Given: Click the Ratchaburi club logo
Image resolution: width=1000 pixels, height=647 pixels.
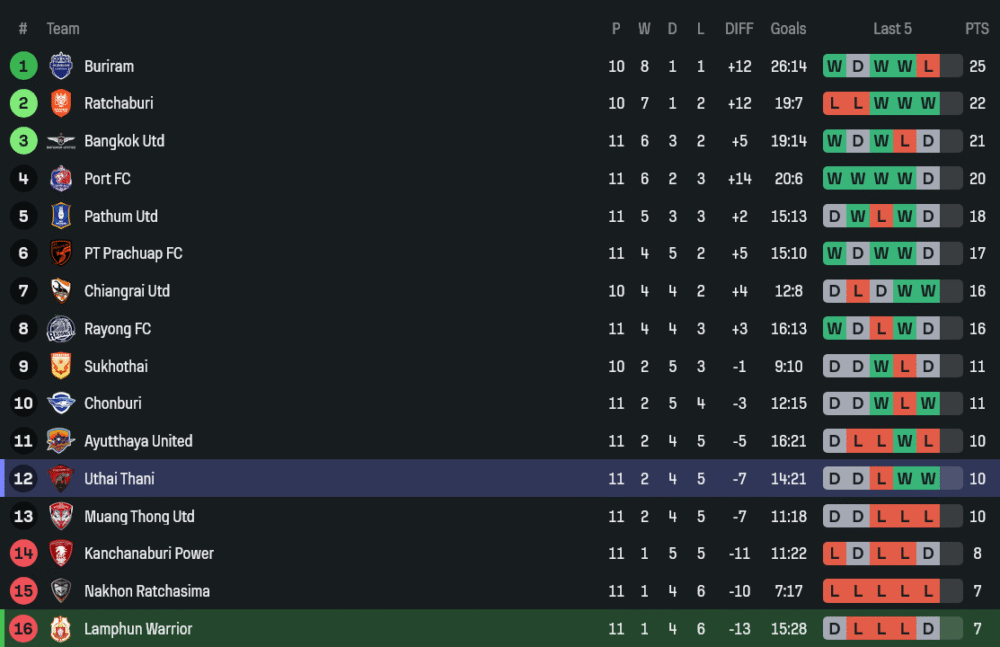Looking at the screenshot, I should tap(61, 103).
